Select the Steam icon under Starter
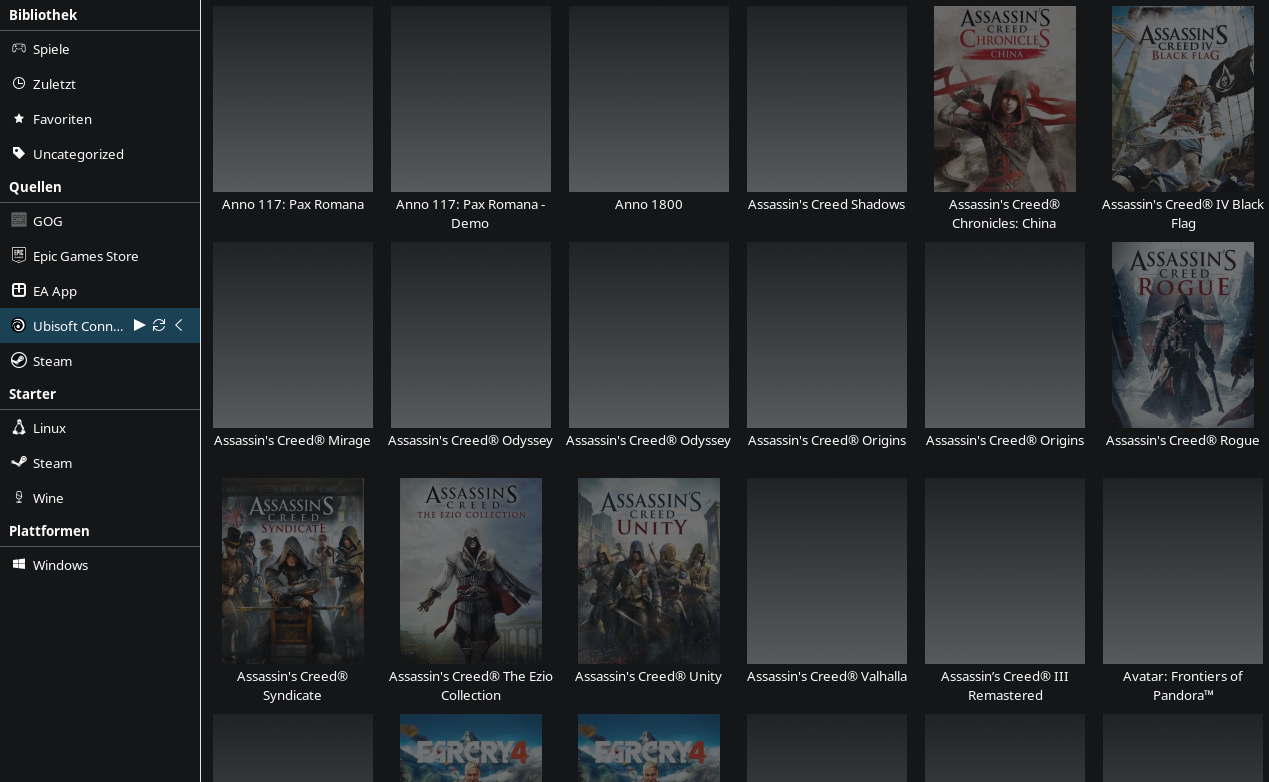This screenshot has width=1269, height=782. (x=18, y=462)
